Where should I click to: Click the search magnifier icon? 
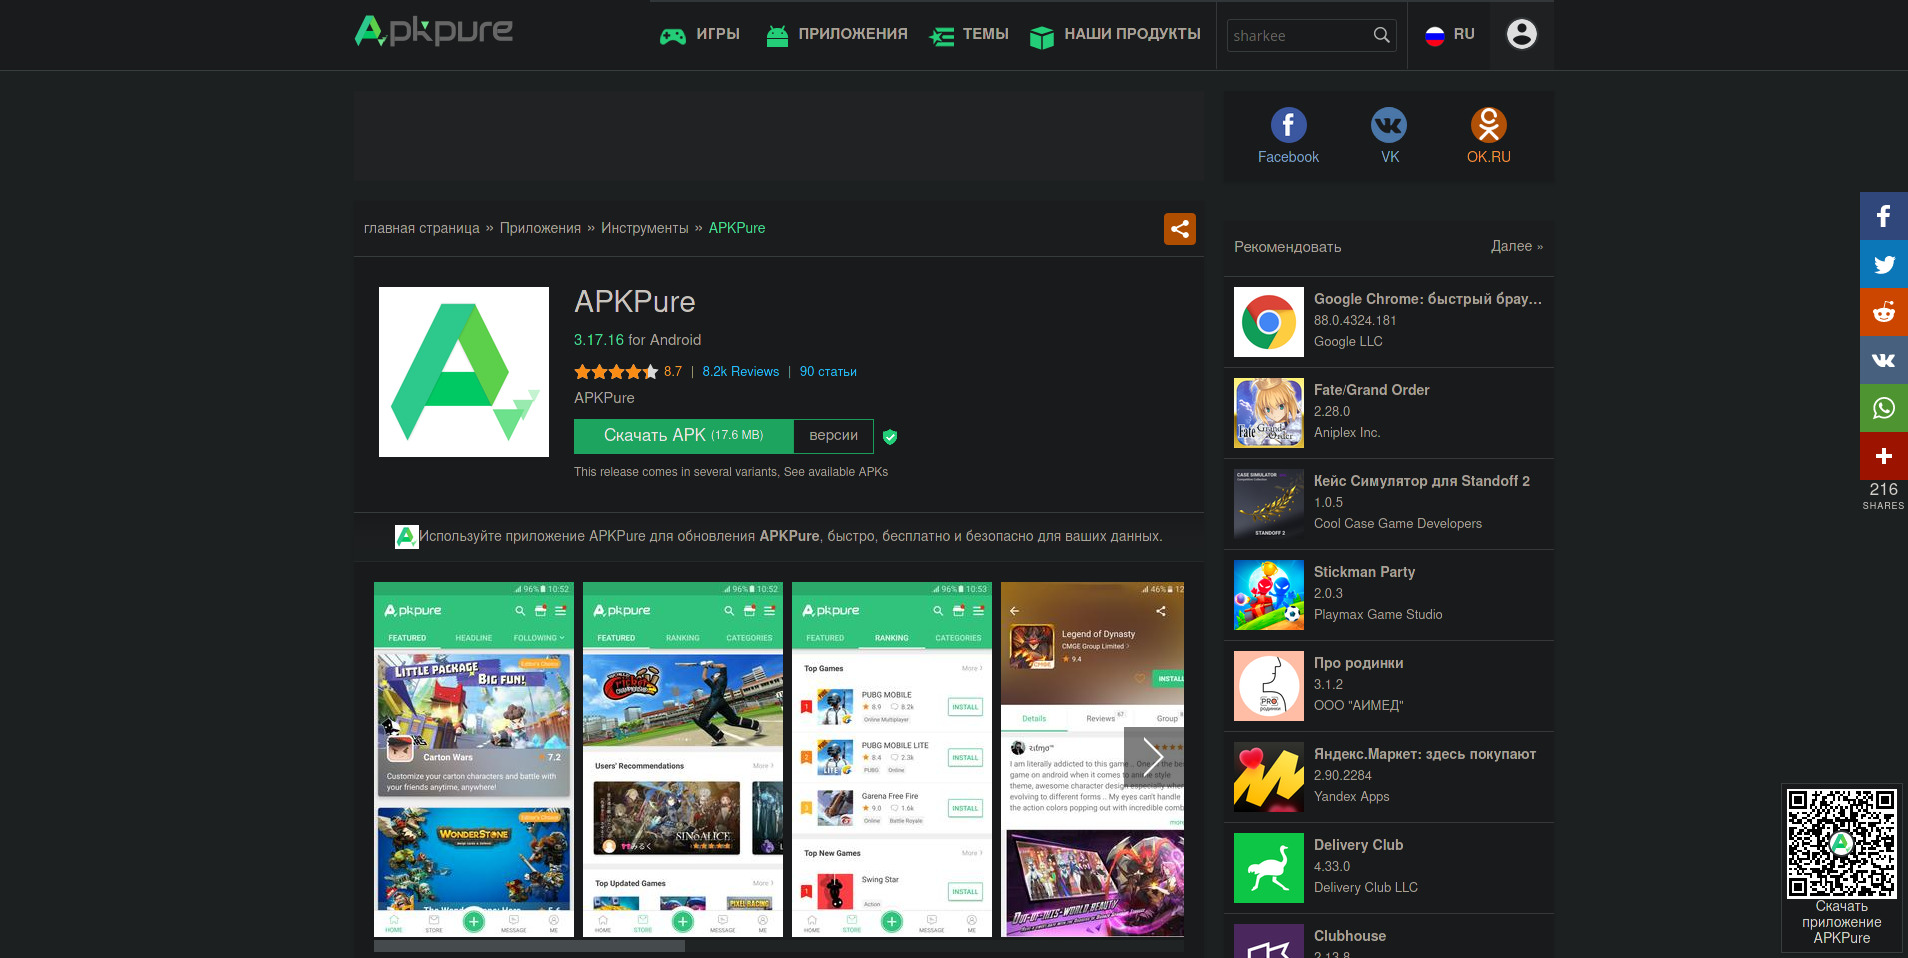coord(1381,36)
